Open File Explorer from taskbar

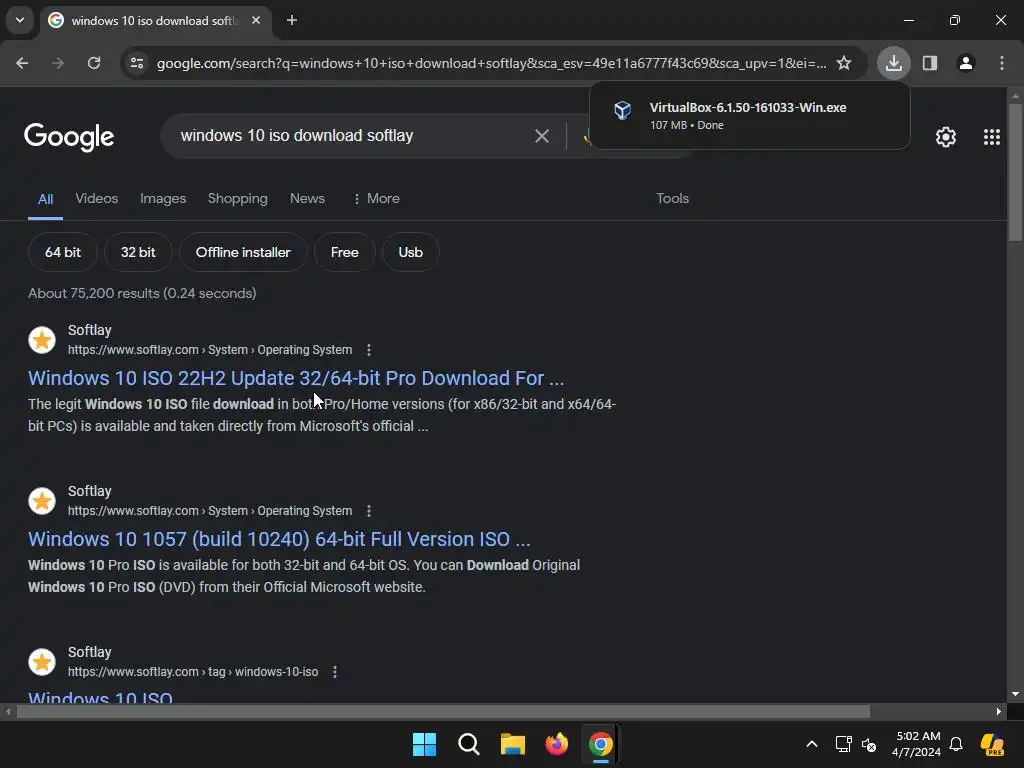(513, 744)
